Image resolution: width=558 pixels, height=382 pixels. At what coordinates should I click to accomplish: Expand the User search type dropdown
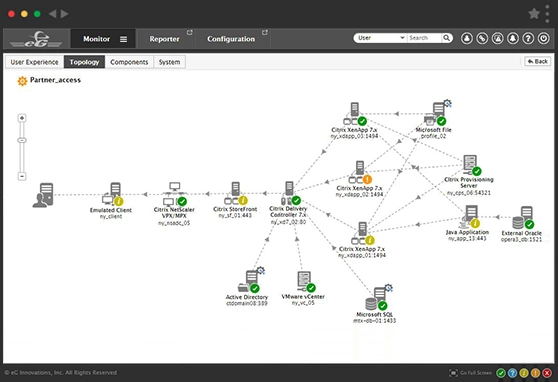pyautogui.click(x=380, y=38)
